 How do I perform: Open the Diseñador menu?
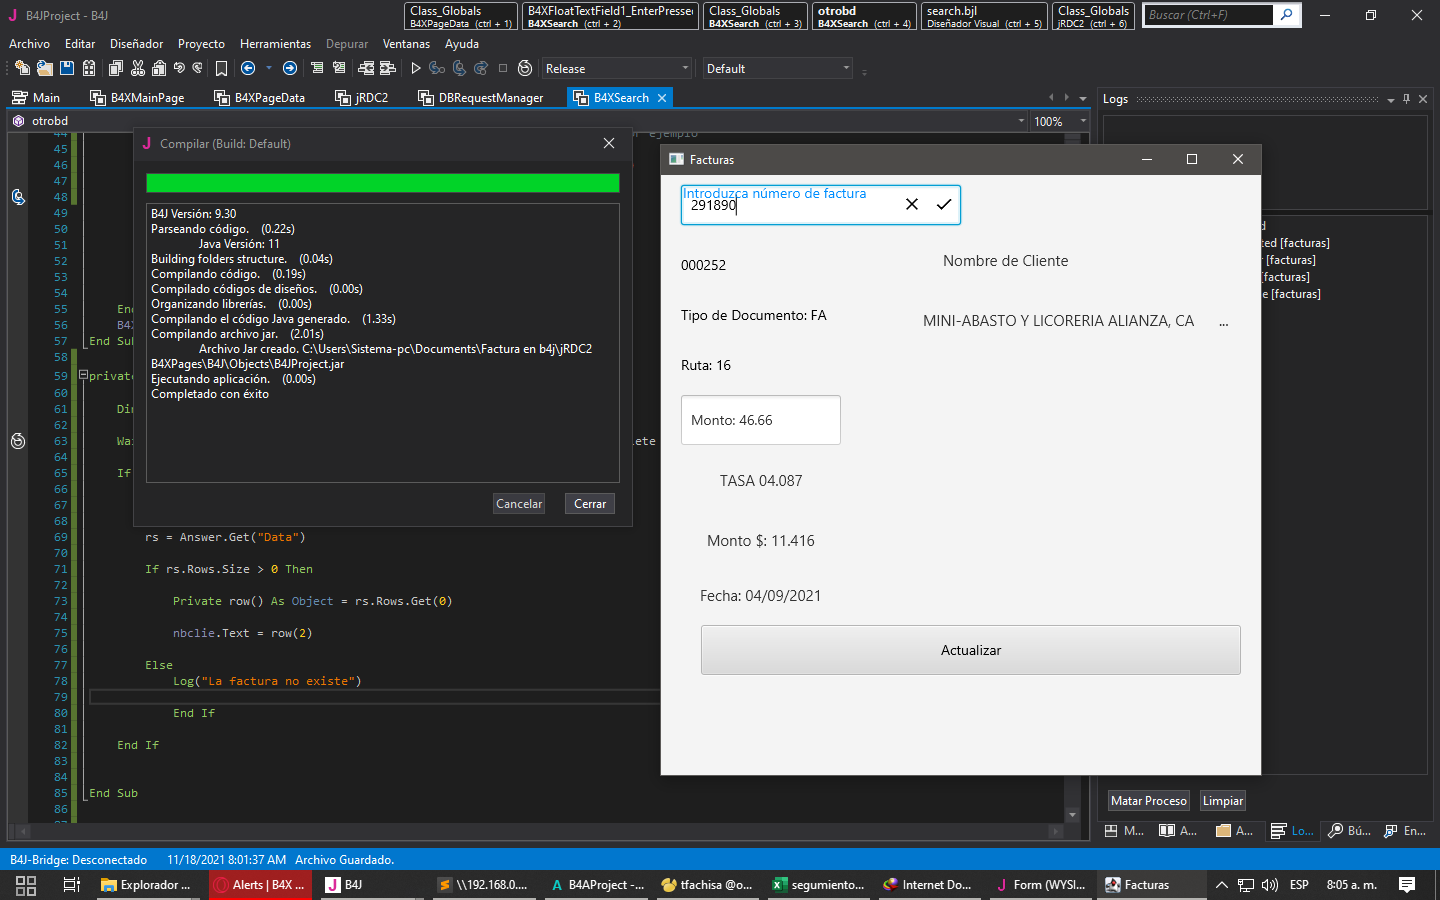(136, 44)
